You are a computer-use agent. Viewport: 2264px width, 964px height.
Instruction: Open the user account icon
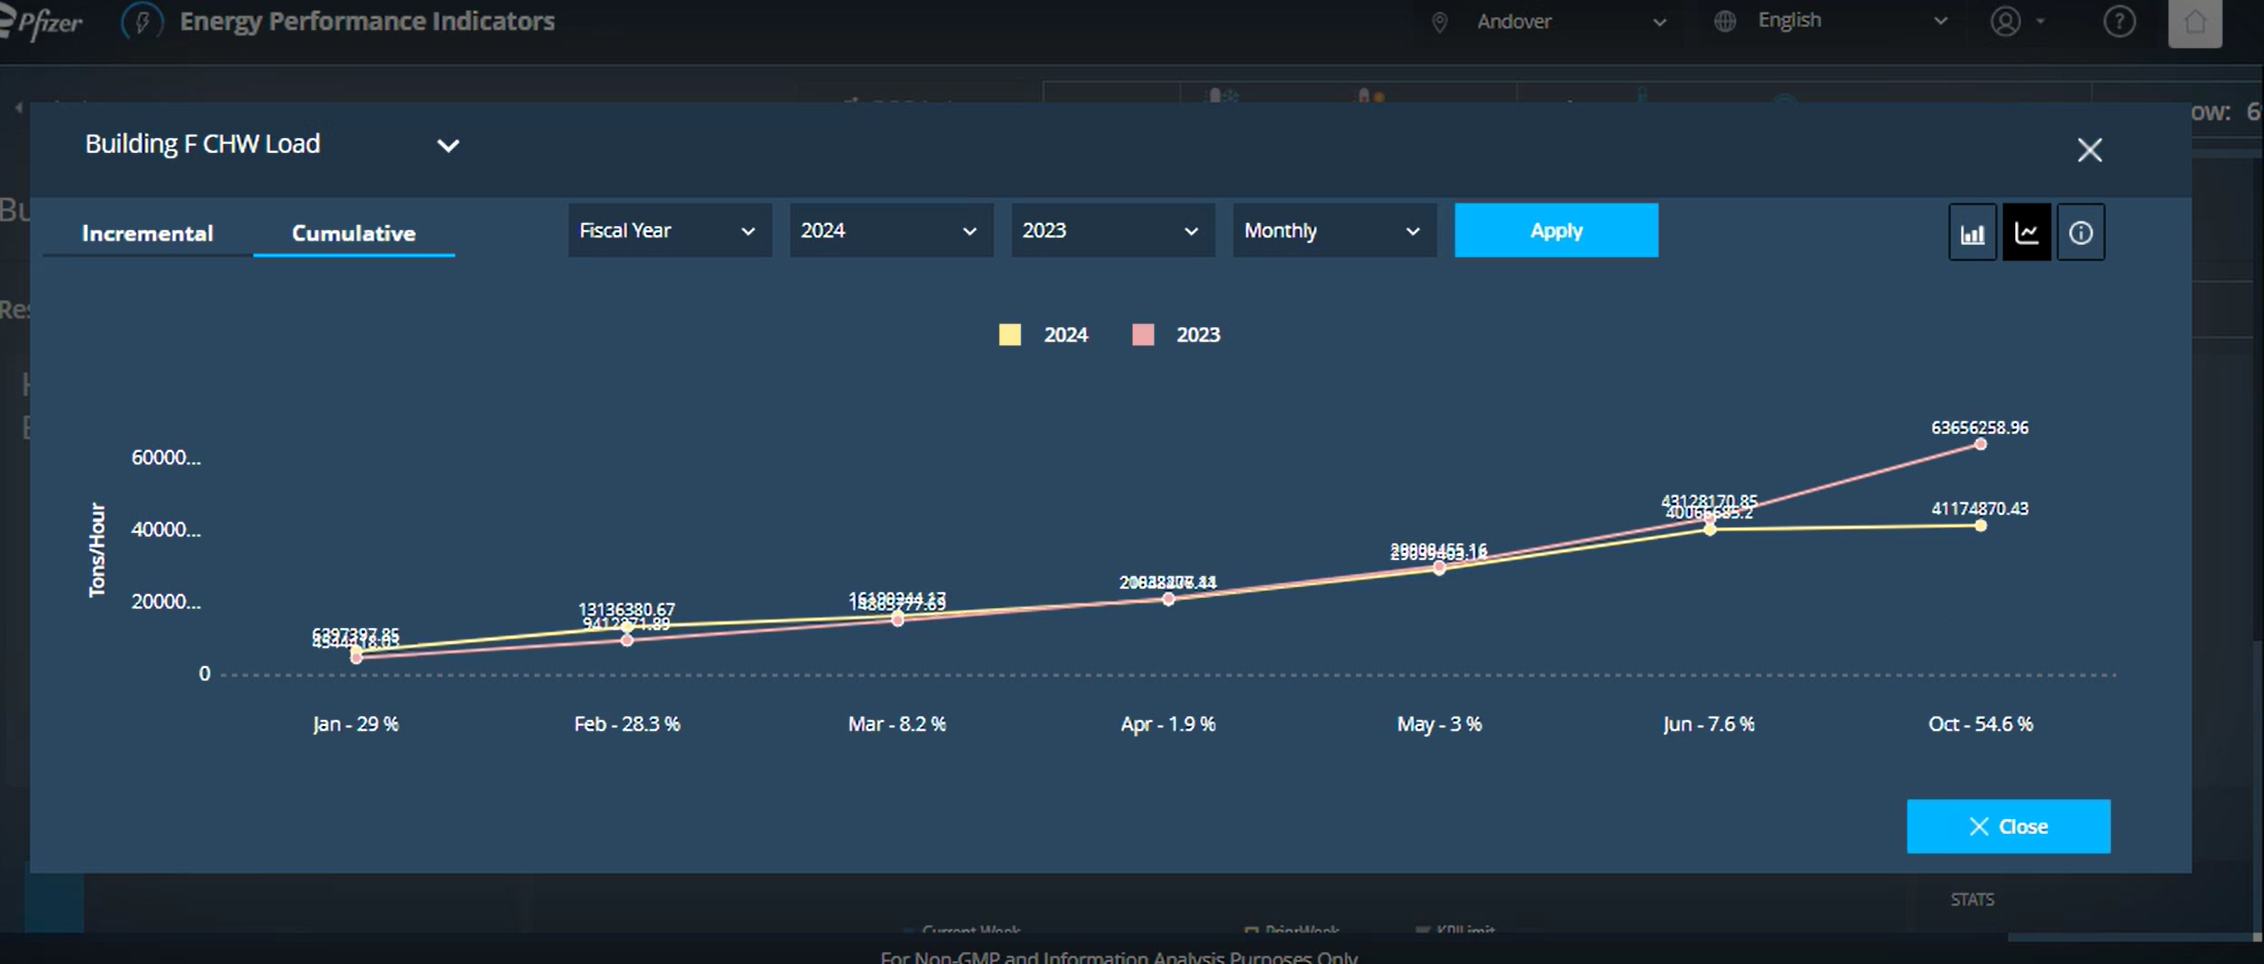click(x=2006, y=21)
